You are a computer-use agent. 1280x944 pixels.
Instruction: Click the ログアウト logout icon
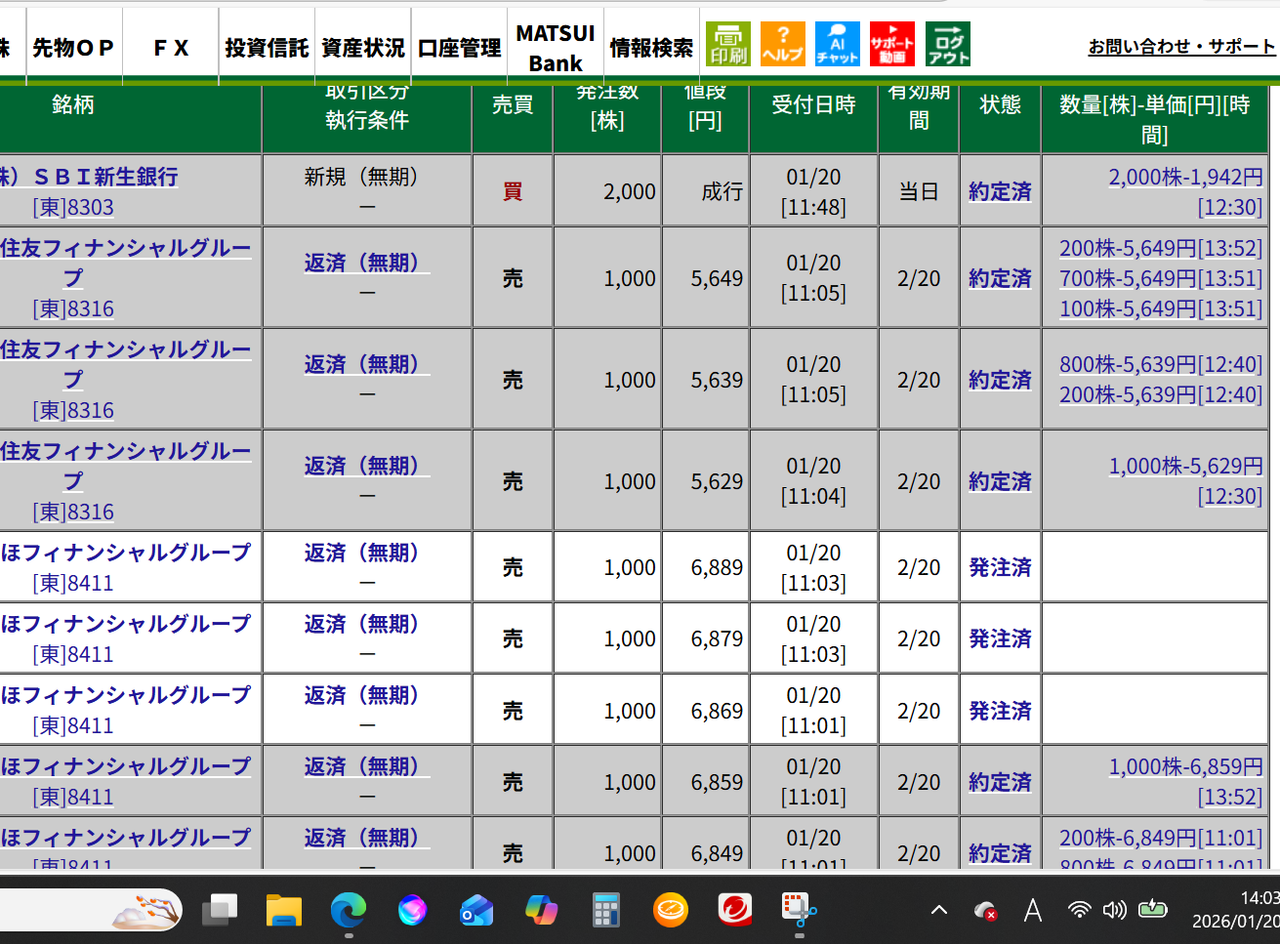pyautogui.click(x=947, y=44)
